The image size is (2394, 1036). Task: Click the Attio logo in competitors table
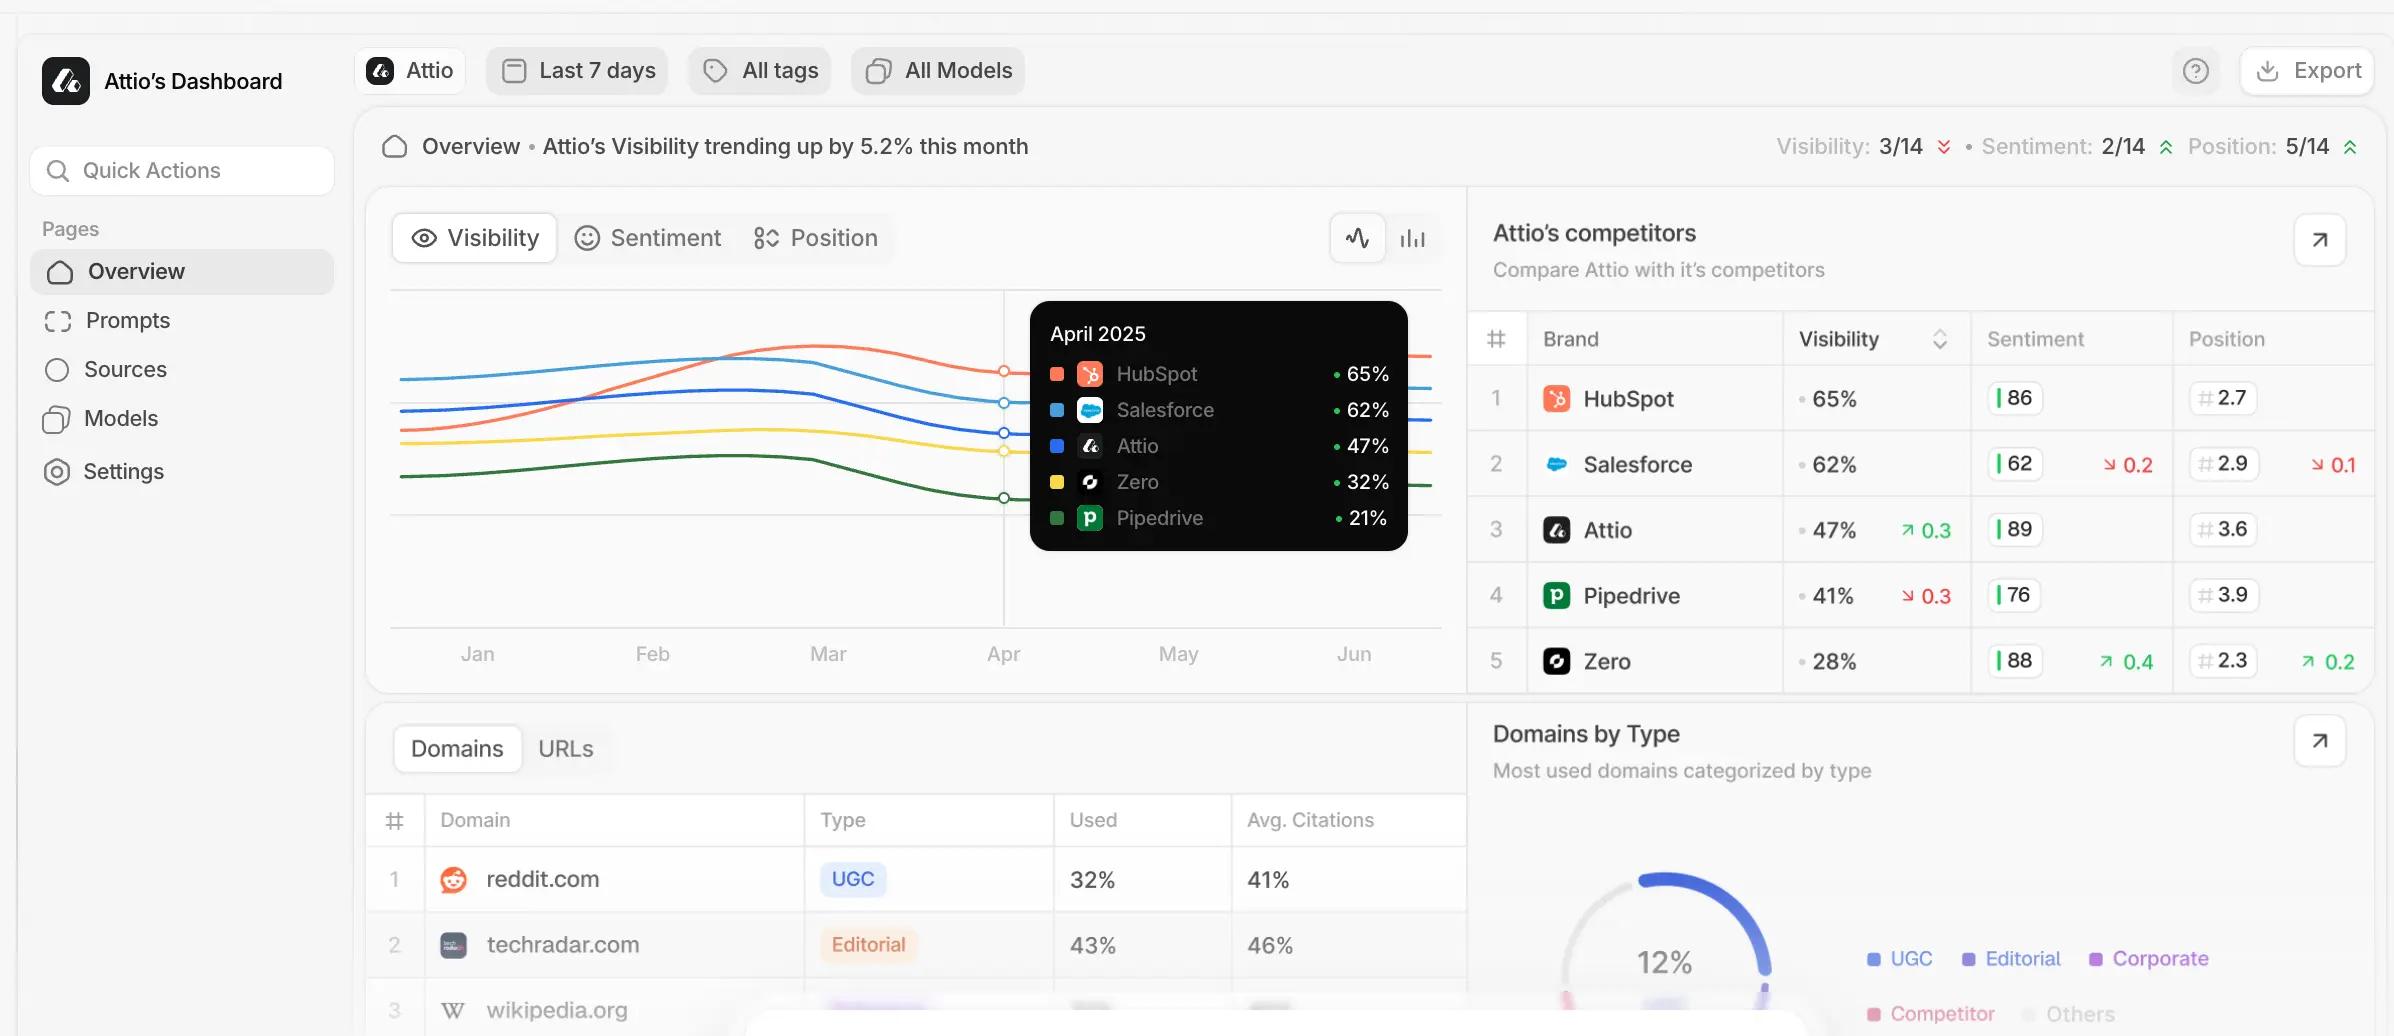(1556, 530)
